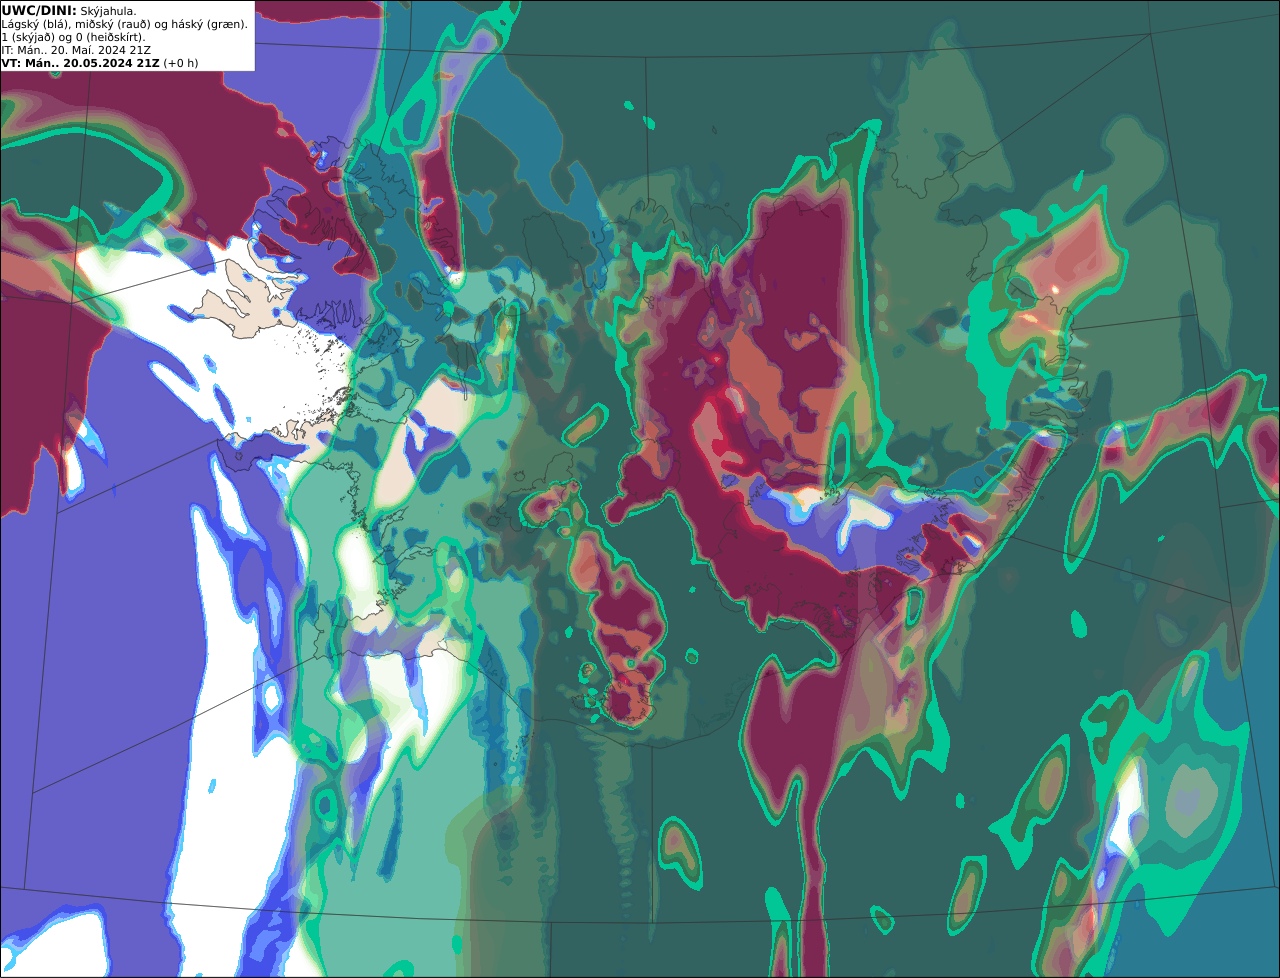Screen dimensions: 1280x978
Task: Select the 'Lágský (blá), miðský (rauð)' legend line
Action: (125, 24)
